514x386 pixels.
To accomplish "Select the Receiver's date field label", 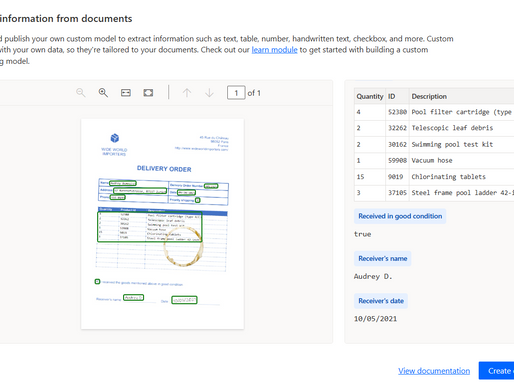I will [381, 301].
